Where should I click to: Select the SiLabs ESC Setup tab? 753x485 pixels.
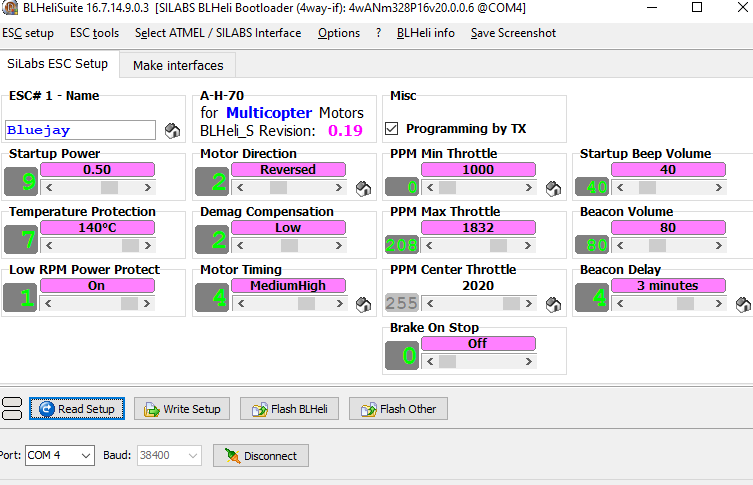[58, 64]
